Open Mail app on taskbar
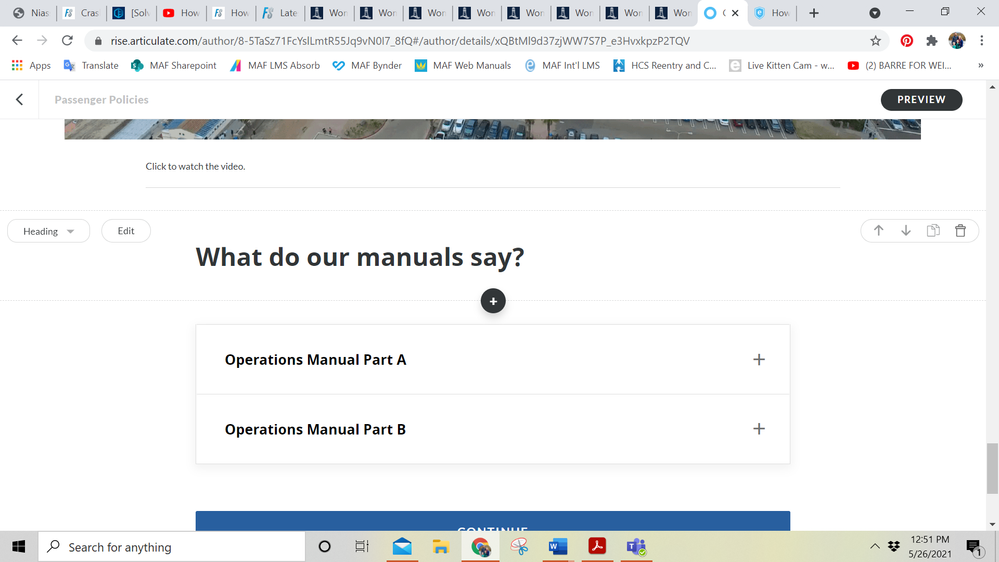This screenshot has height=562, width=999. coord(402,547)
